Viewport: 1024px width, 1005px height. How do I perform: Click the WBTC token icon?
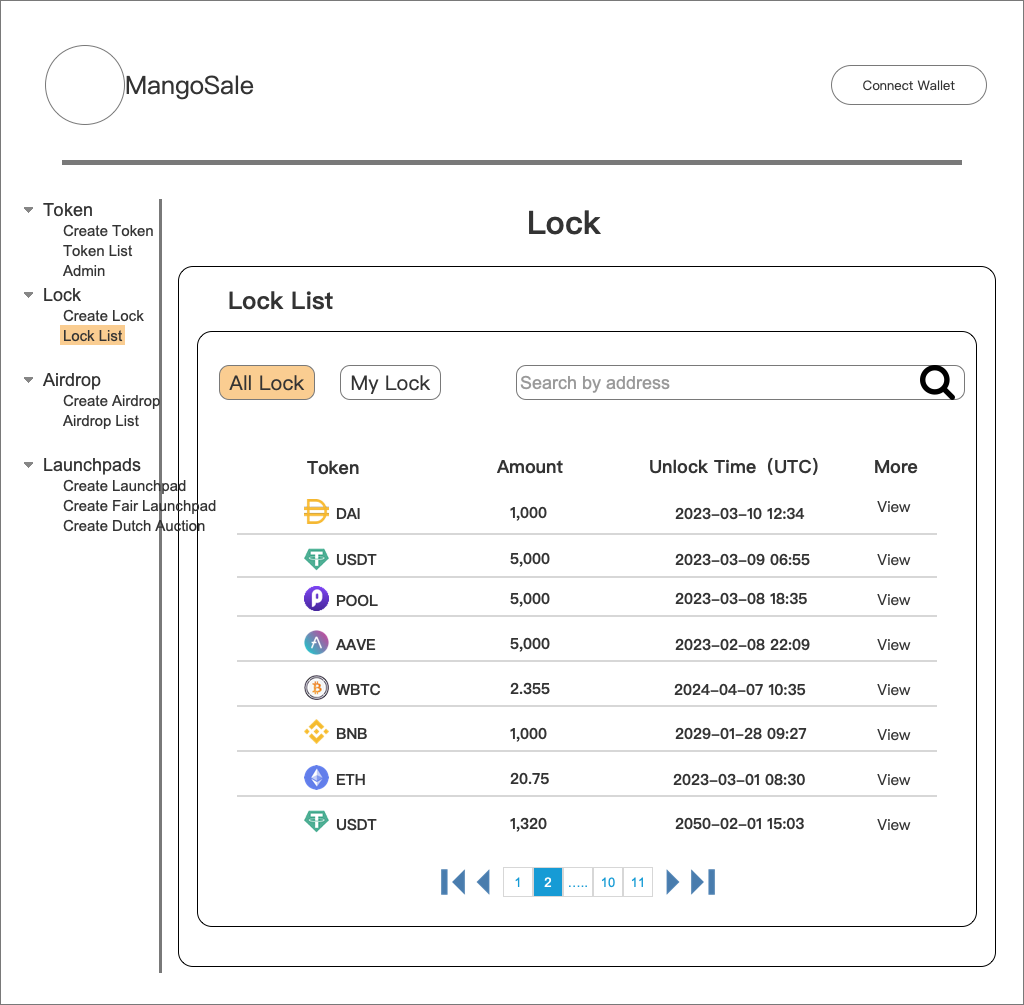click(316, 688)
